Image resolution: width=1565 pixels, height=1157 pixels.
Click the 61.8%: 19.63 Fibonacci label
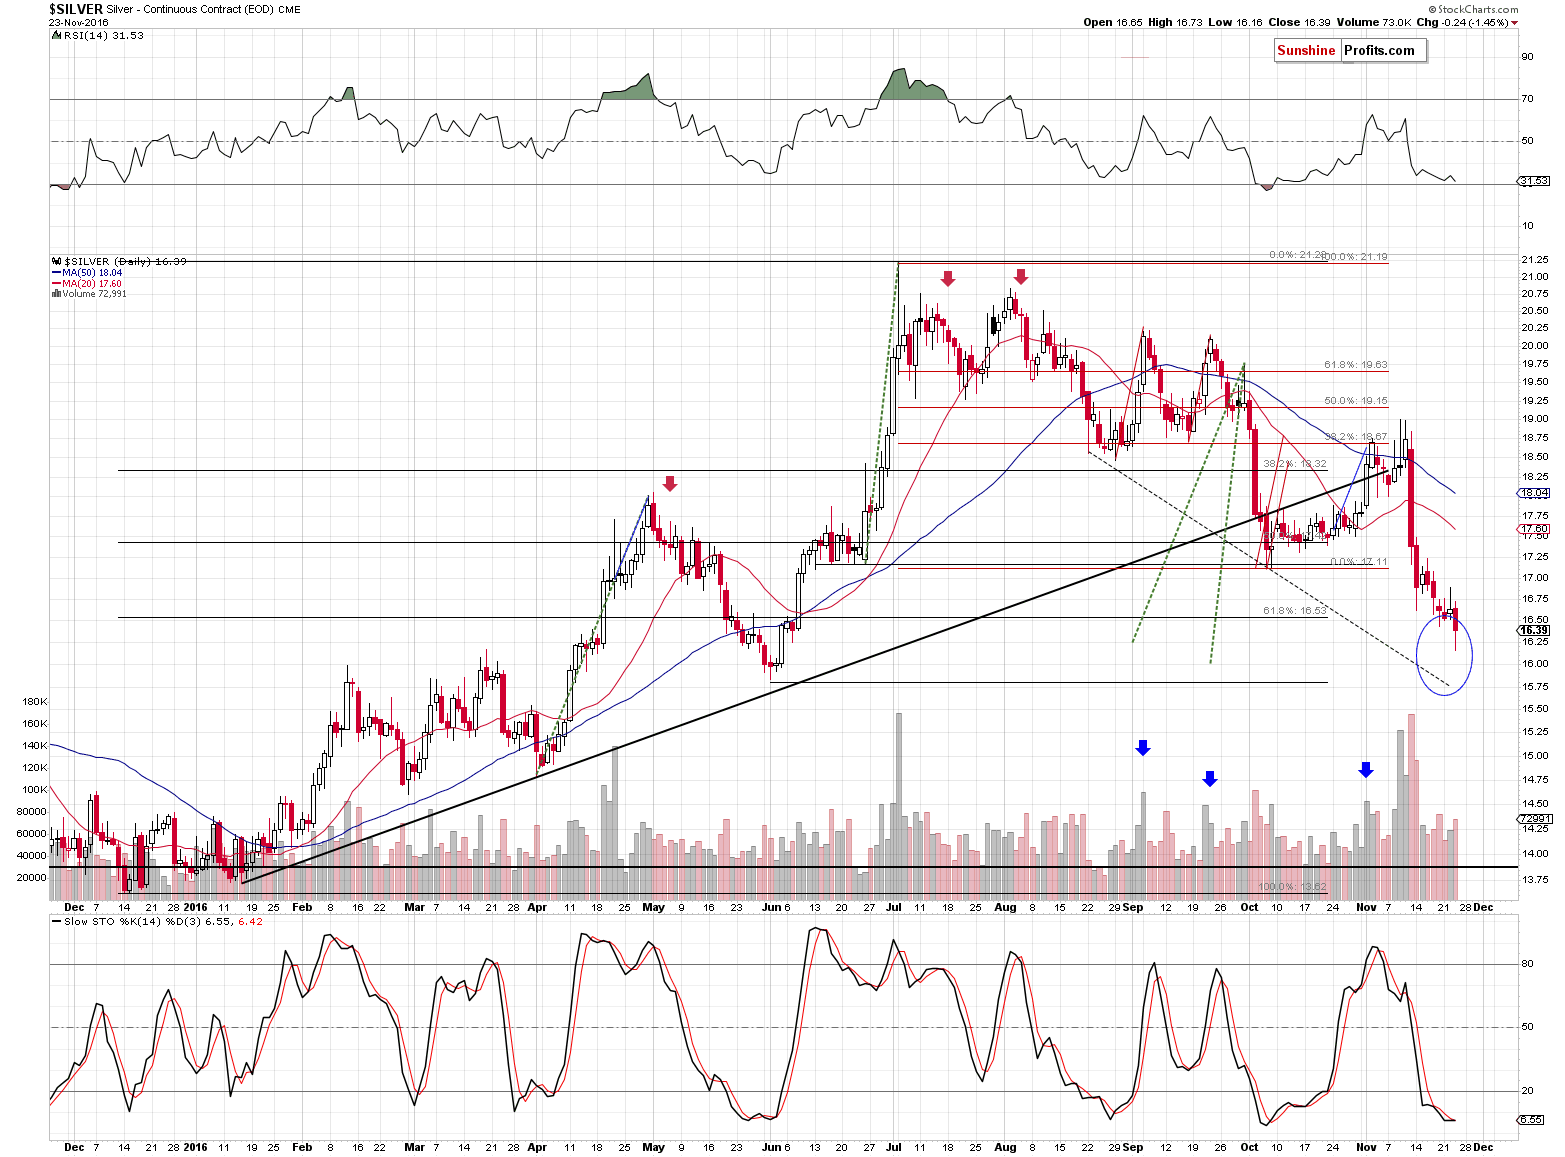point(1356,365)
